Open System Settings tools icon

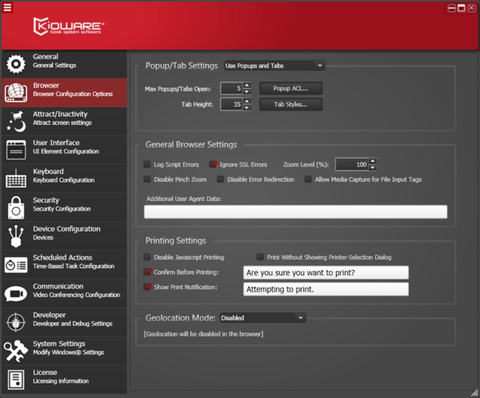[x=16, y=351]
